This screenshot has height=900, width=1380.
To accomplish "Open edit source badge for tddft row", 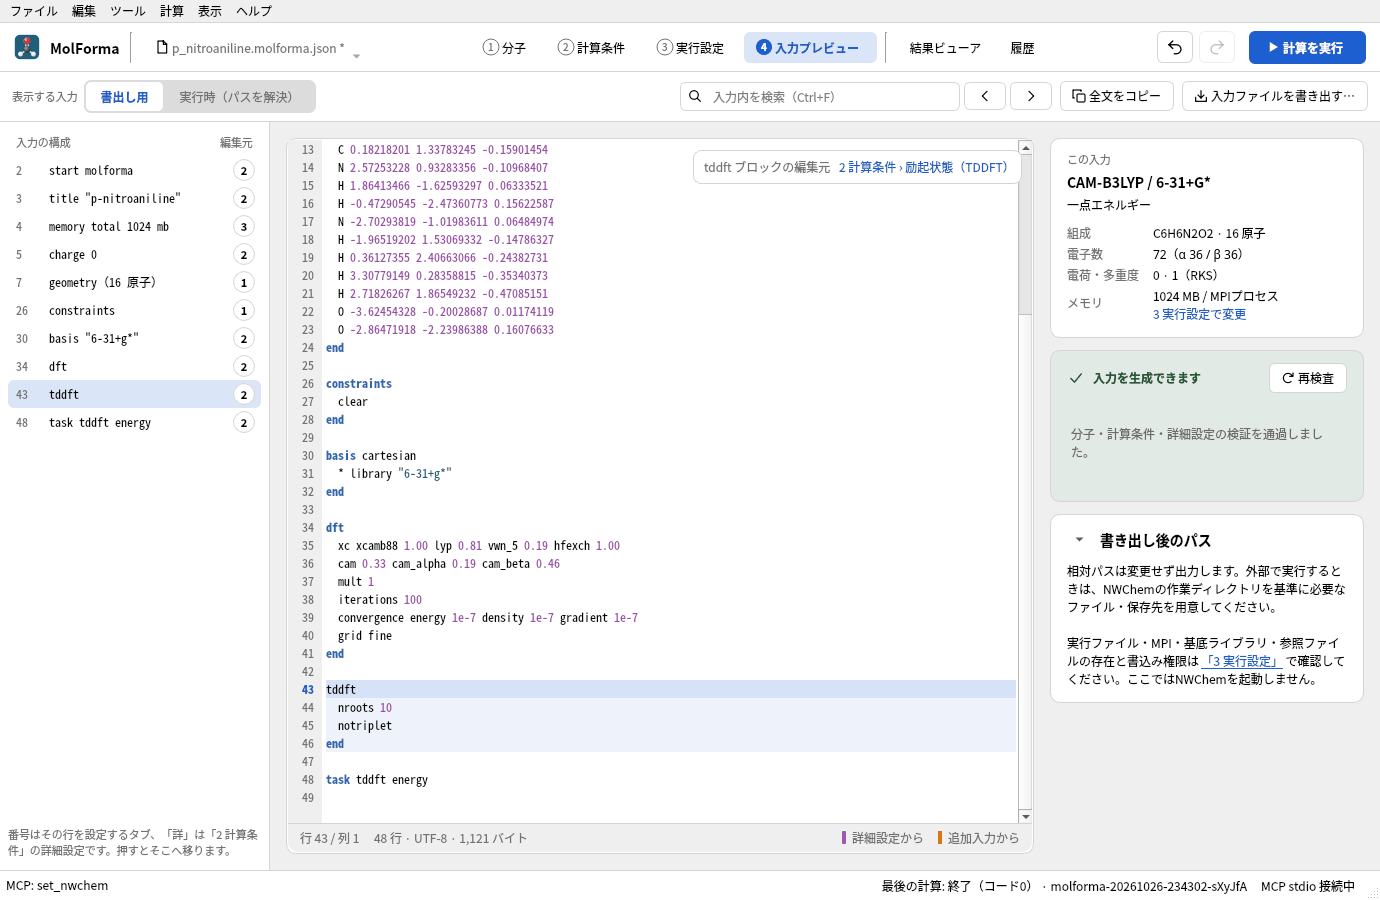I will coord(243,394).
